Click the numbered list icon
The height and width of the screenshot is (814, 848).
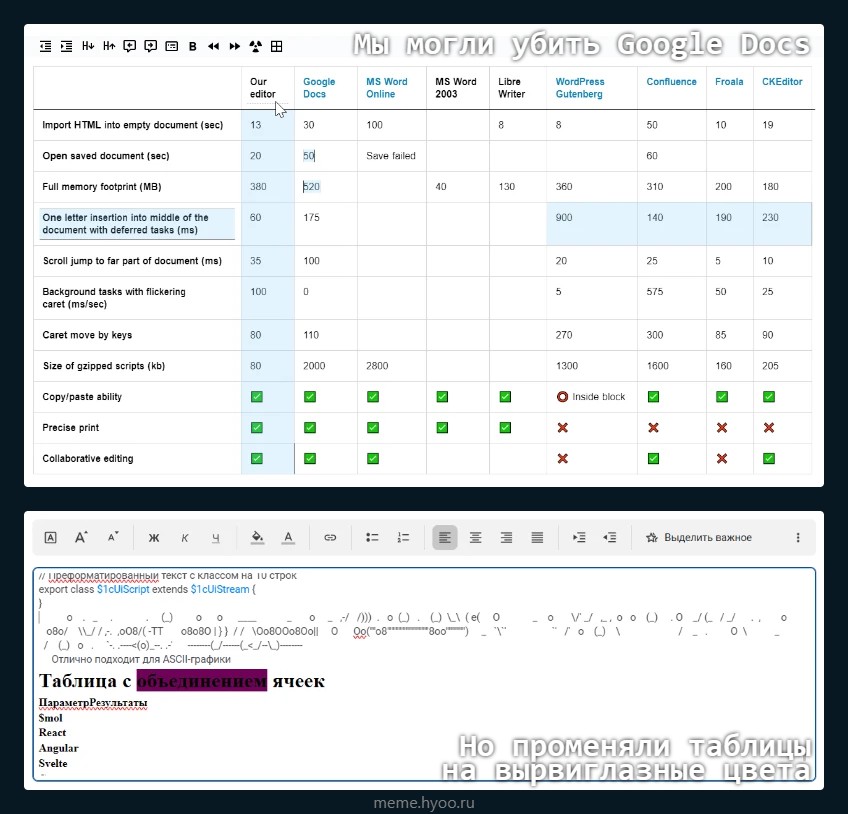[403, 538]
